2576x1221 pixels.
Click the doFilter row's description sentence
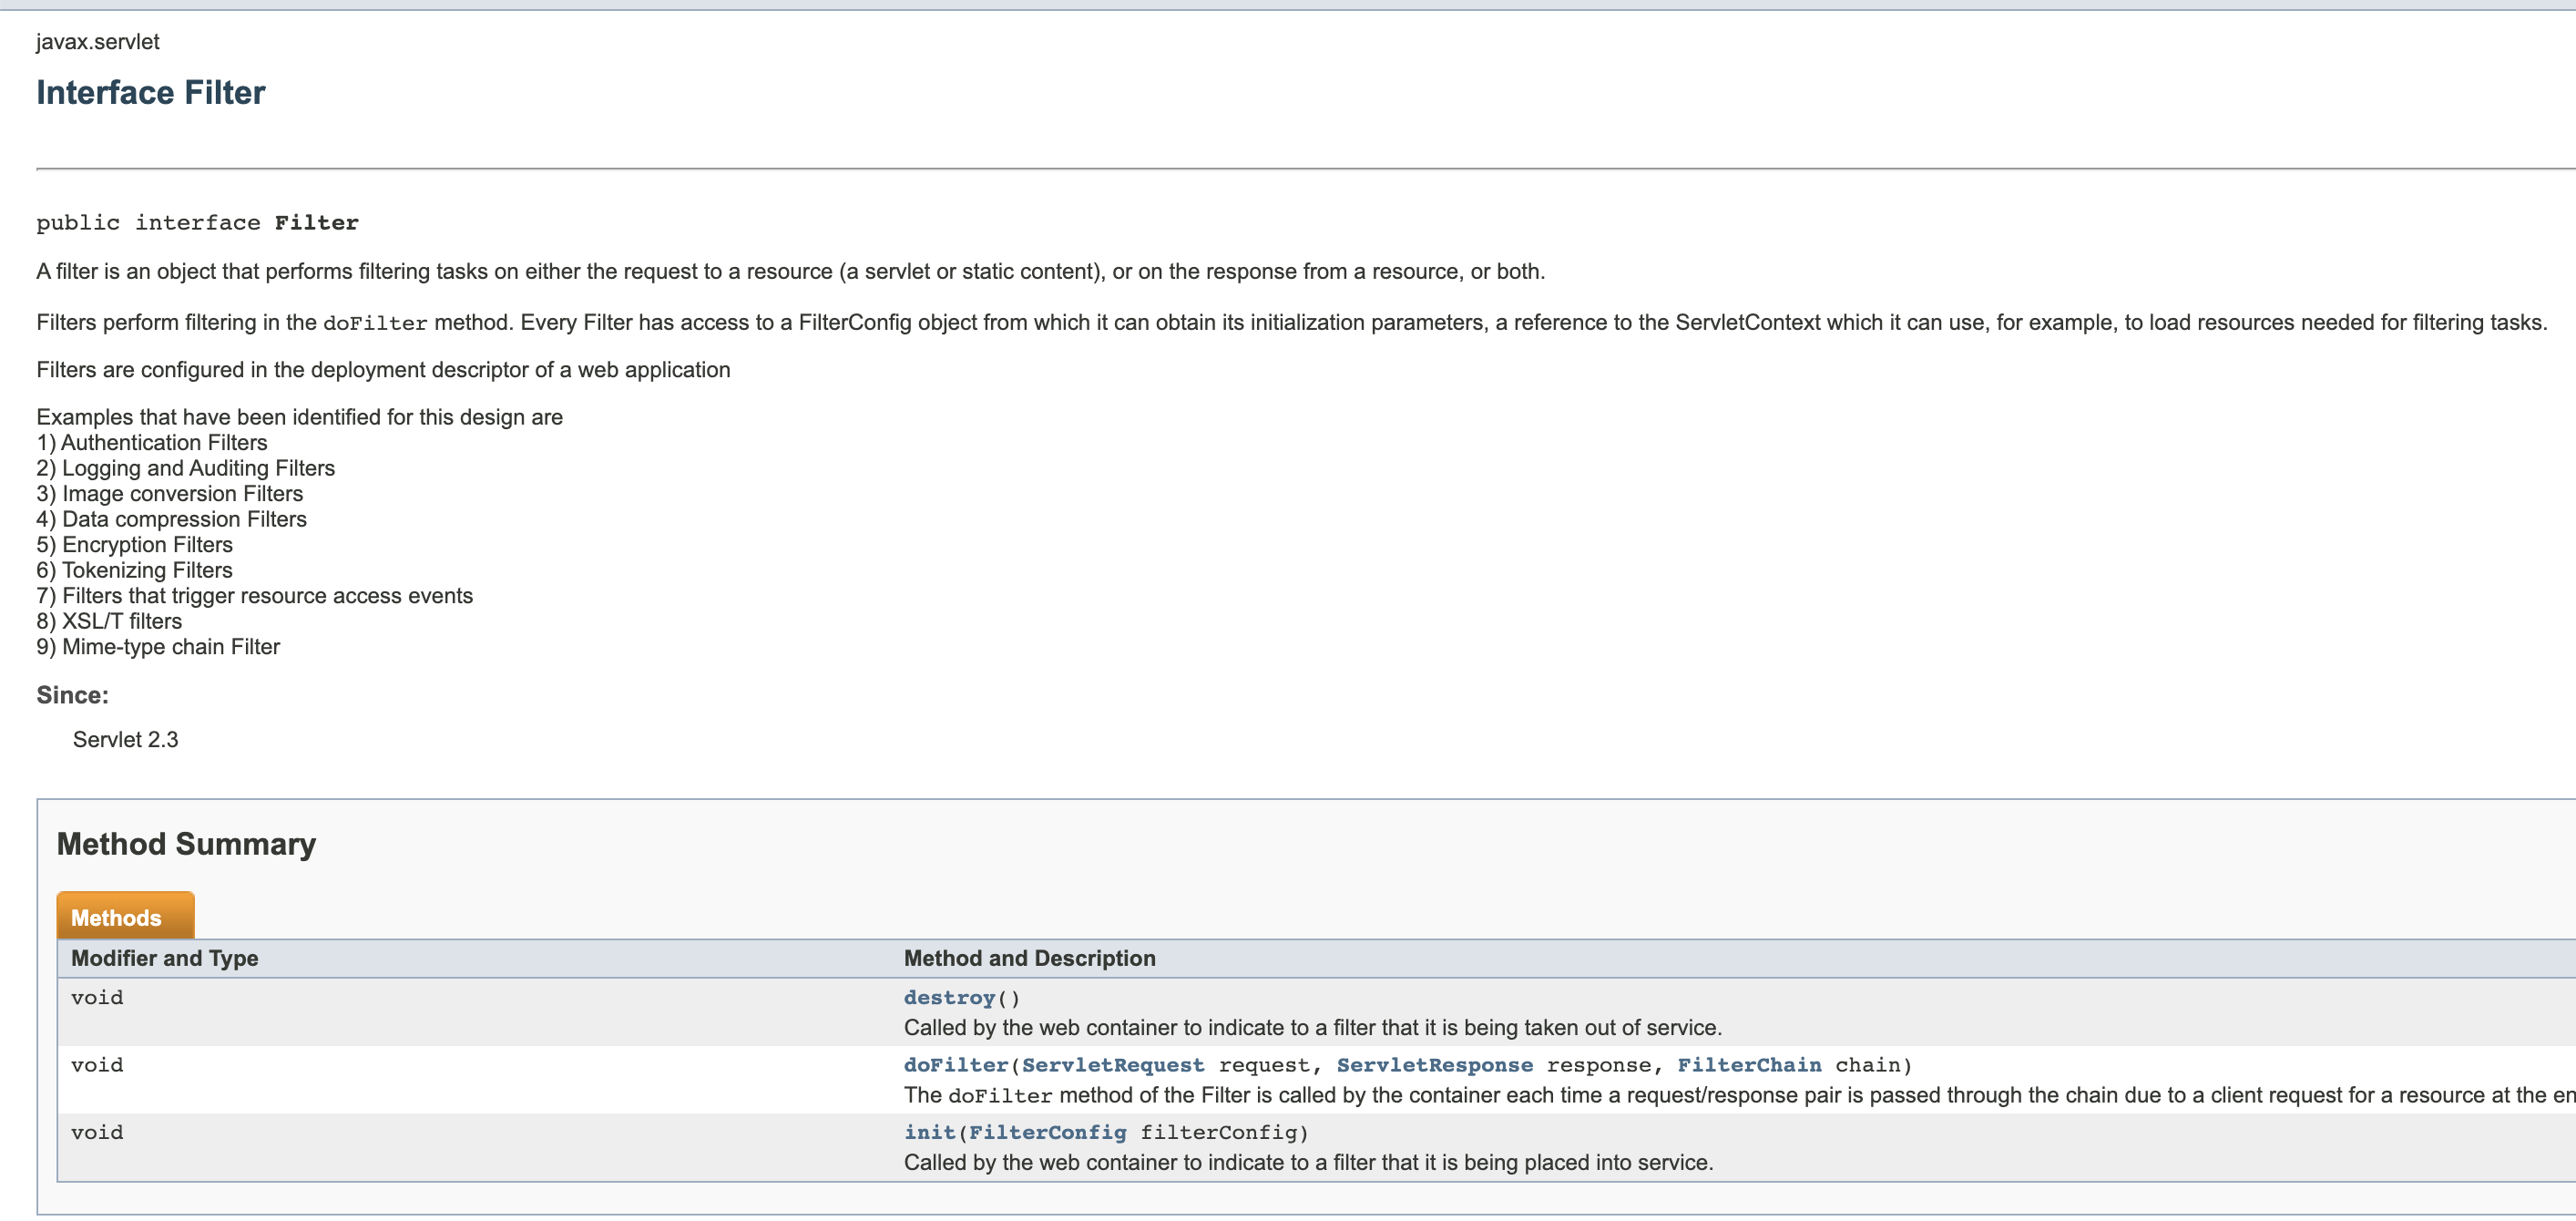(1740, 1095)
